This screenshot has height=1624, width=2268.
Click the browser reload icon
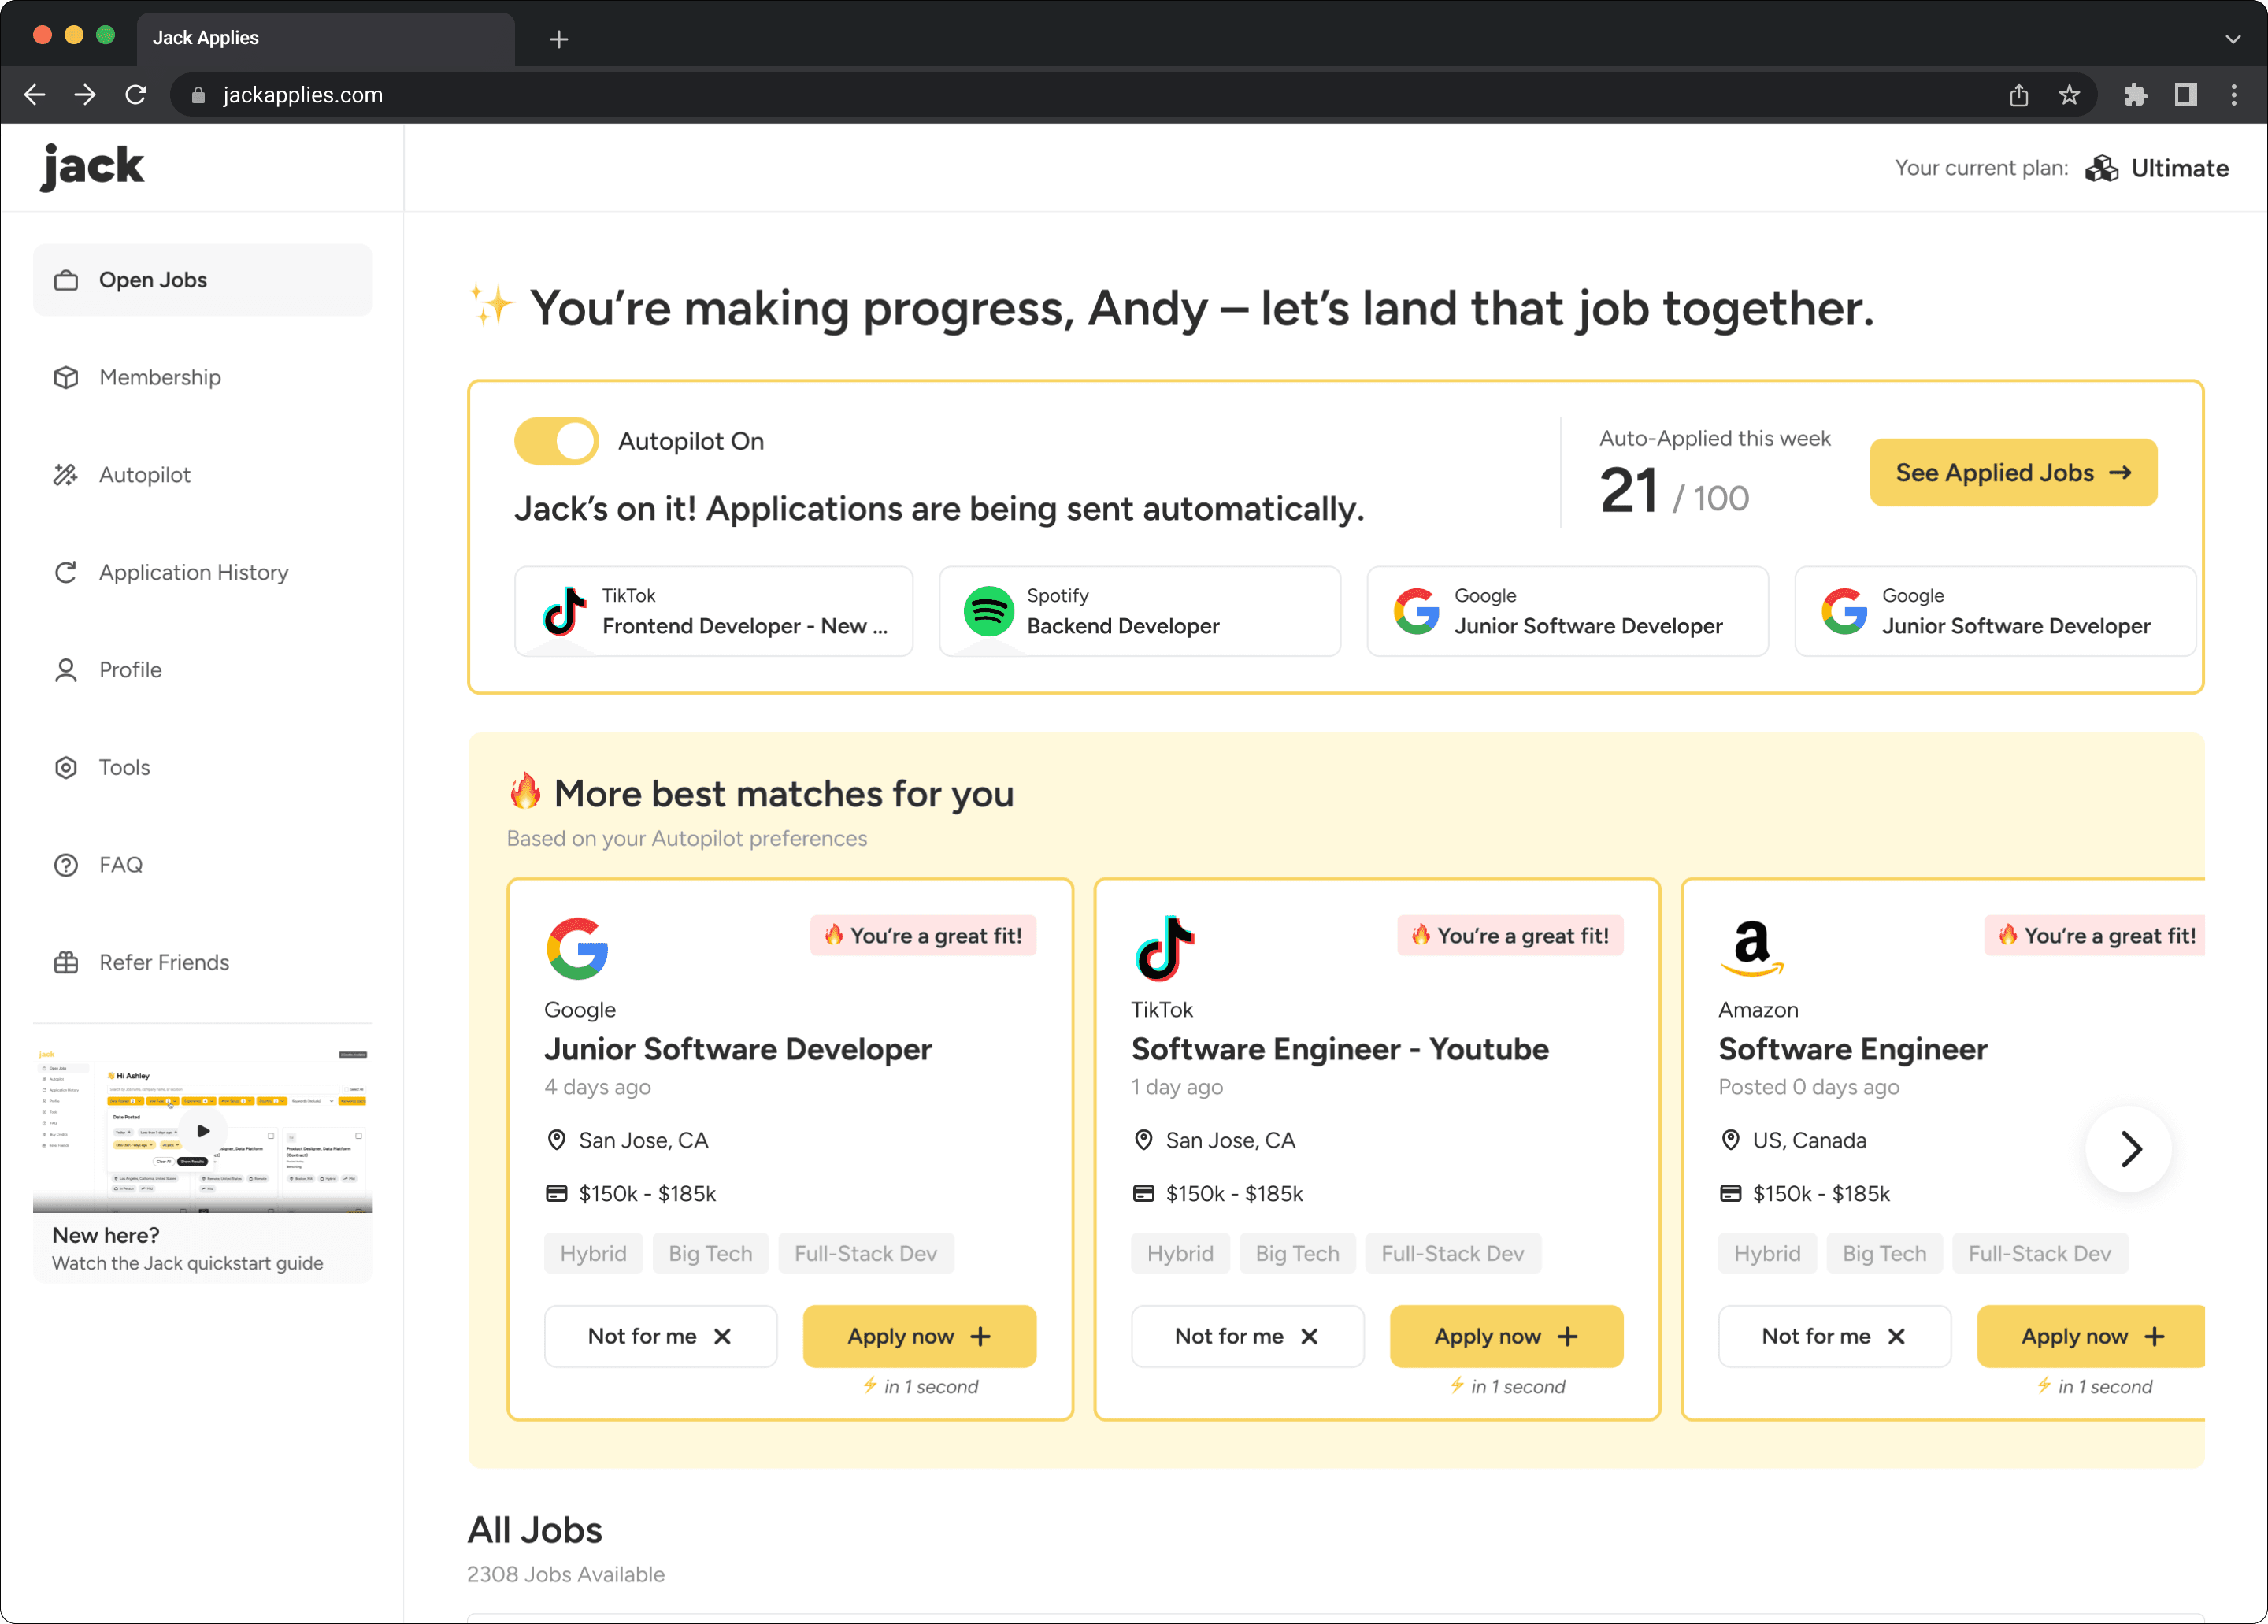(136, 95)
